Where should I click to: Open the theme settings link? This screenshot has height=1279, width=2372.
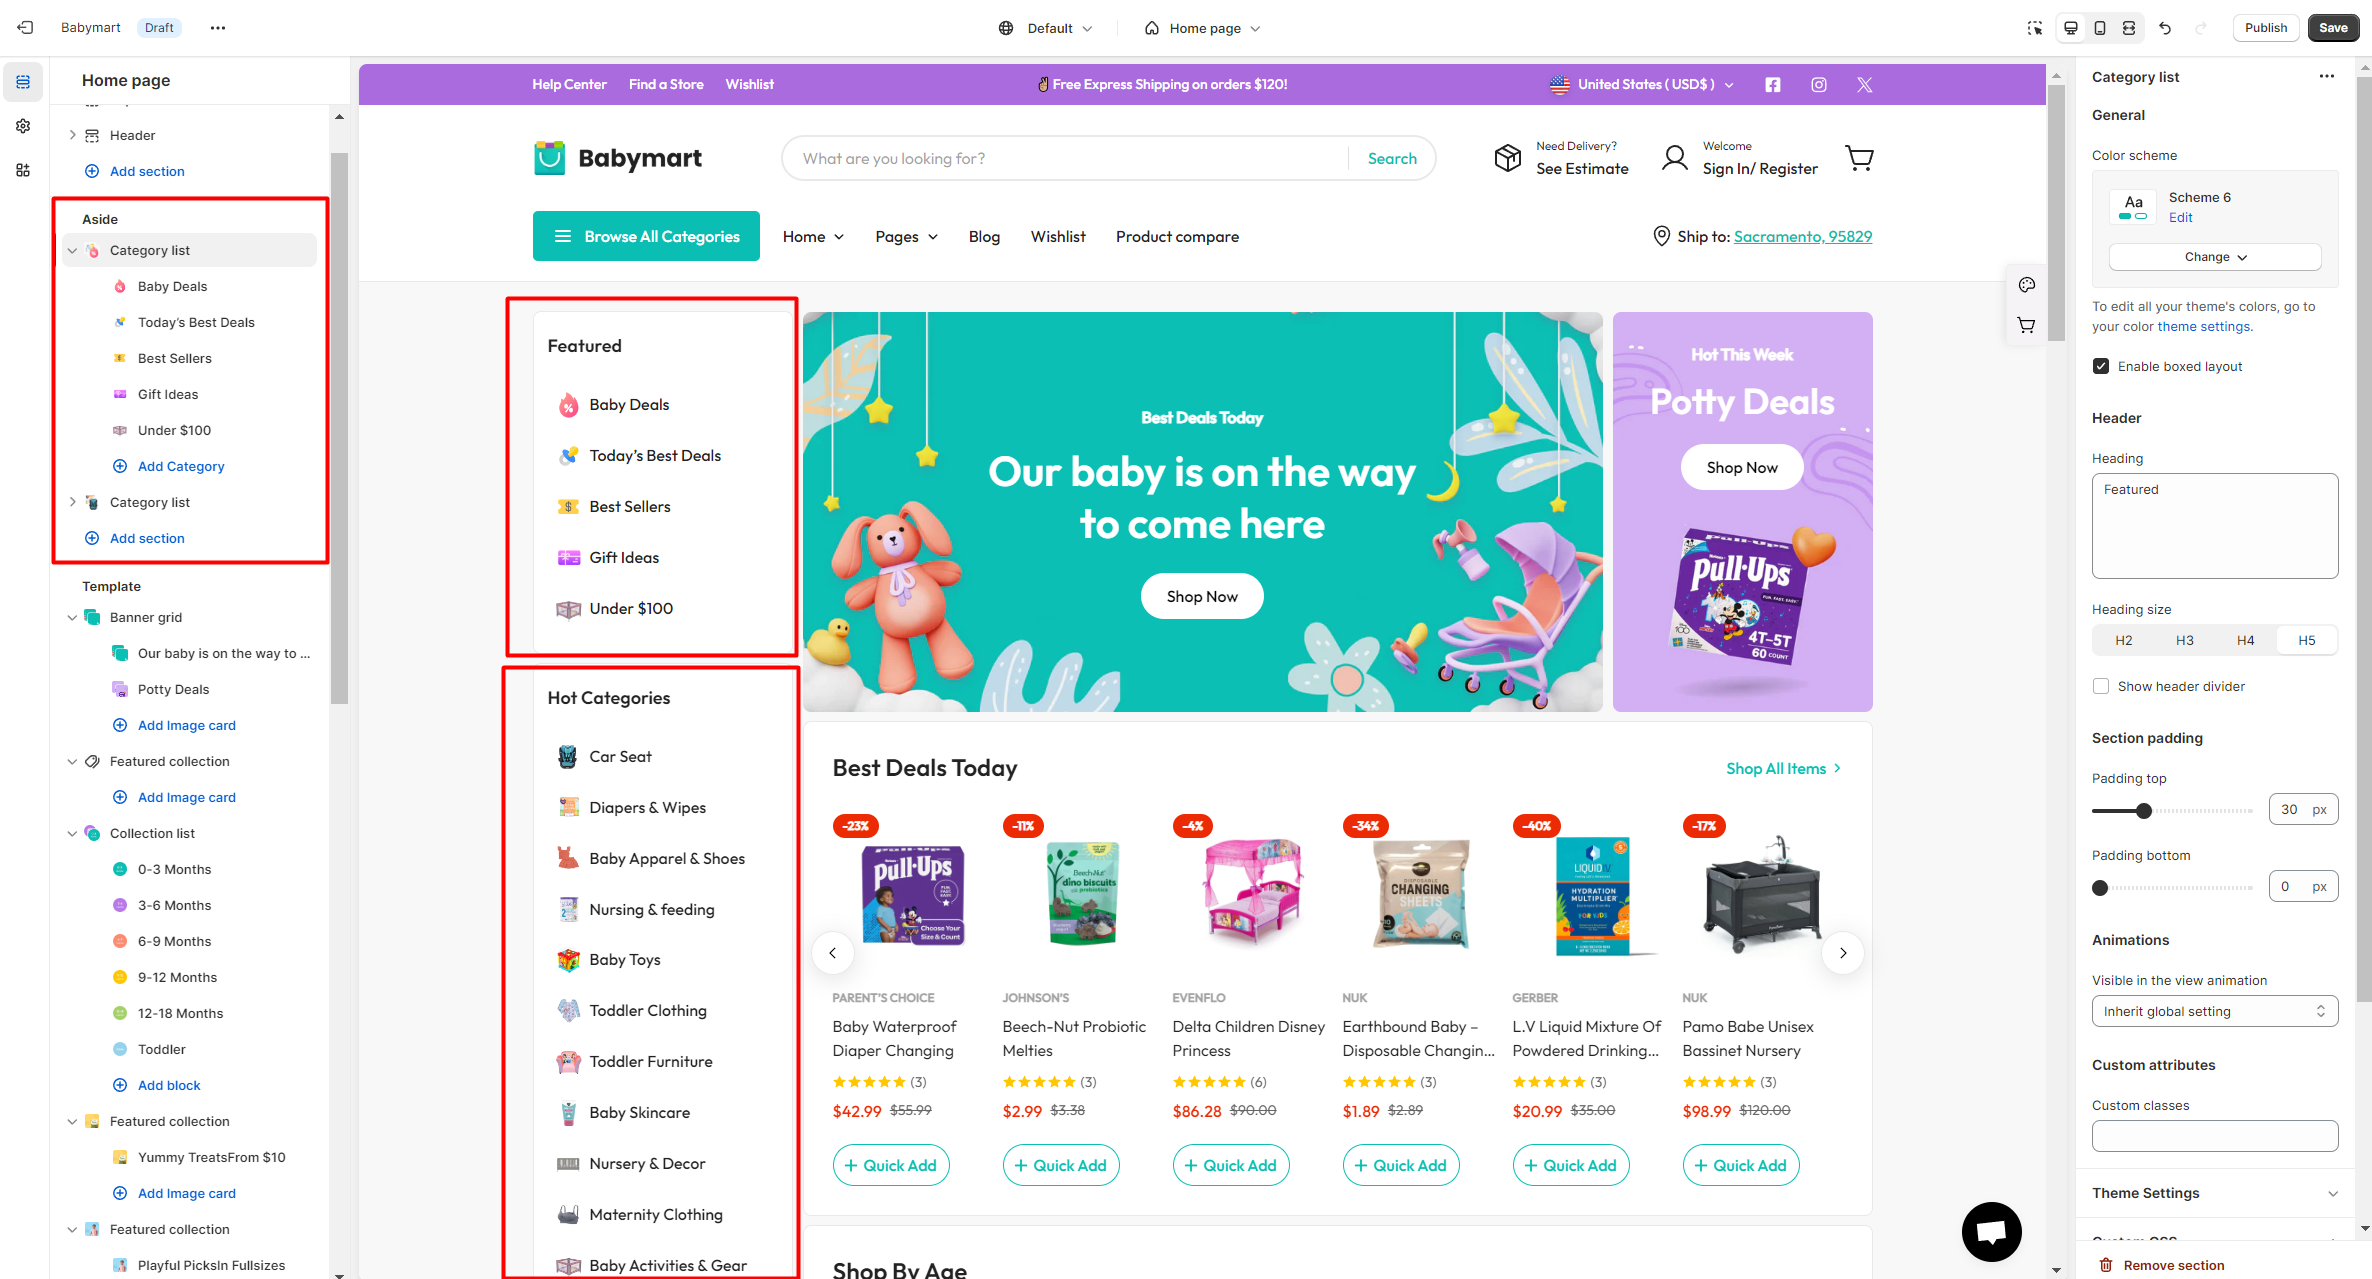[x=2204, y=327]
